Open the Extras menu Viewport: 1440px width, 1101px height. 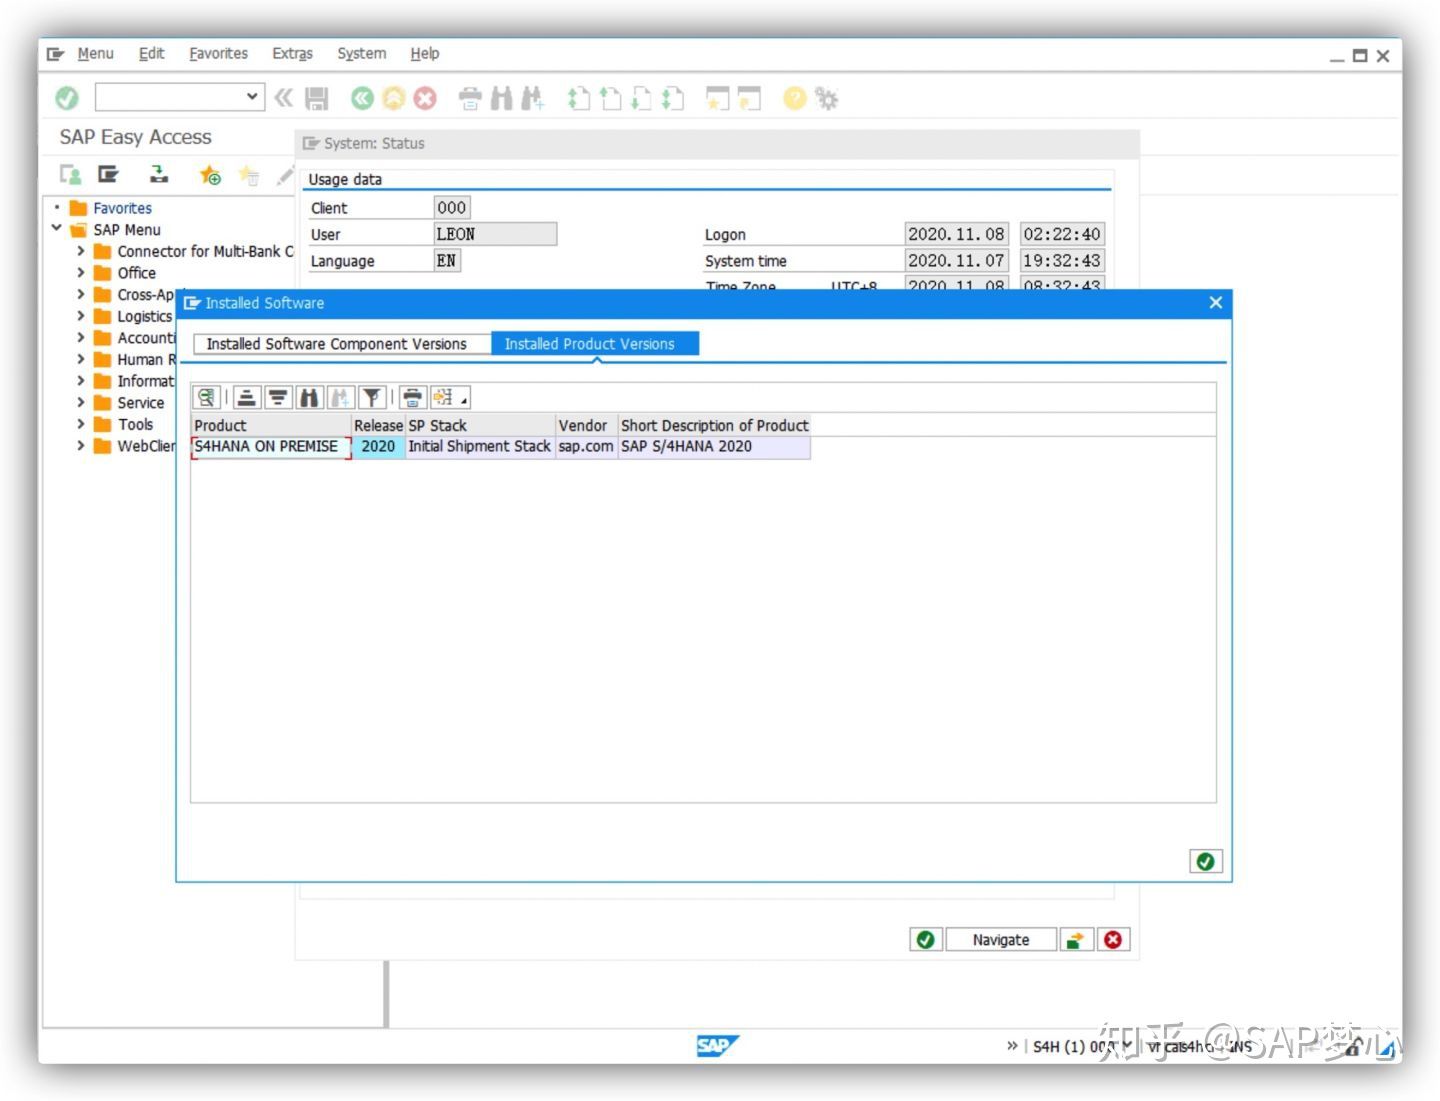(292, 54)
